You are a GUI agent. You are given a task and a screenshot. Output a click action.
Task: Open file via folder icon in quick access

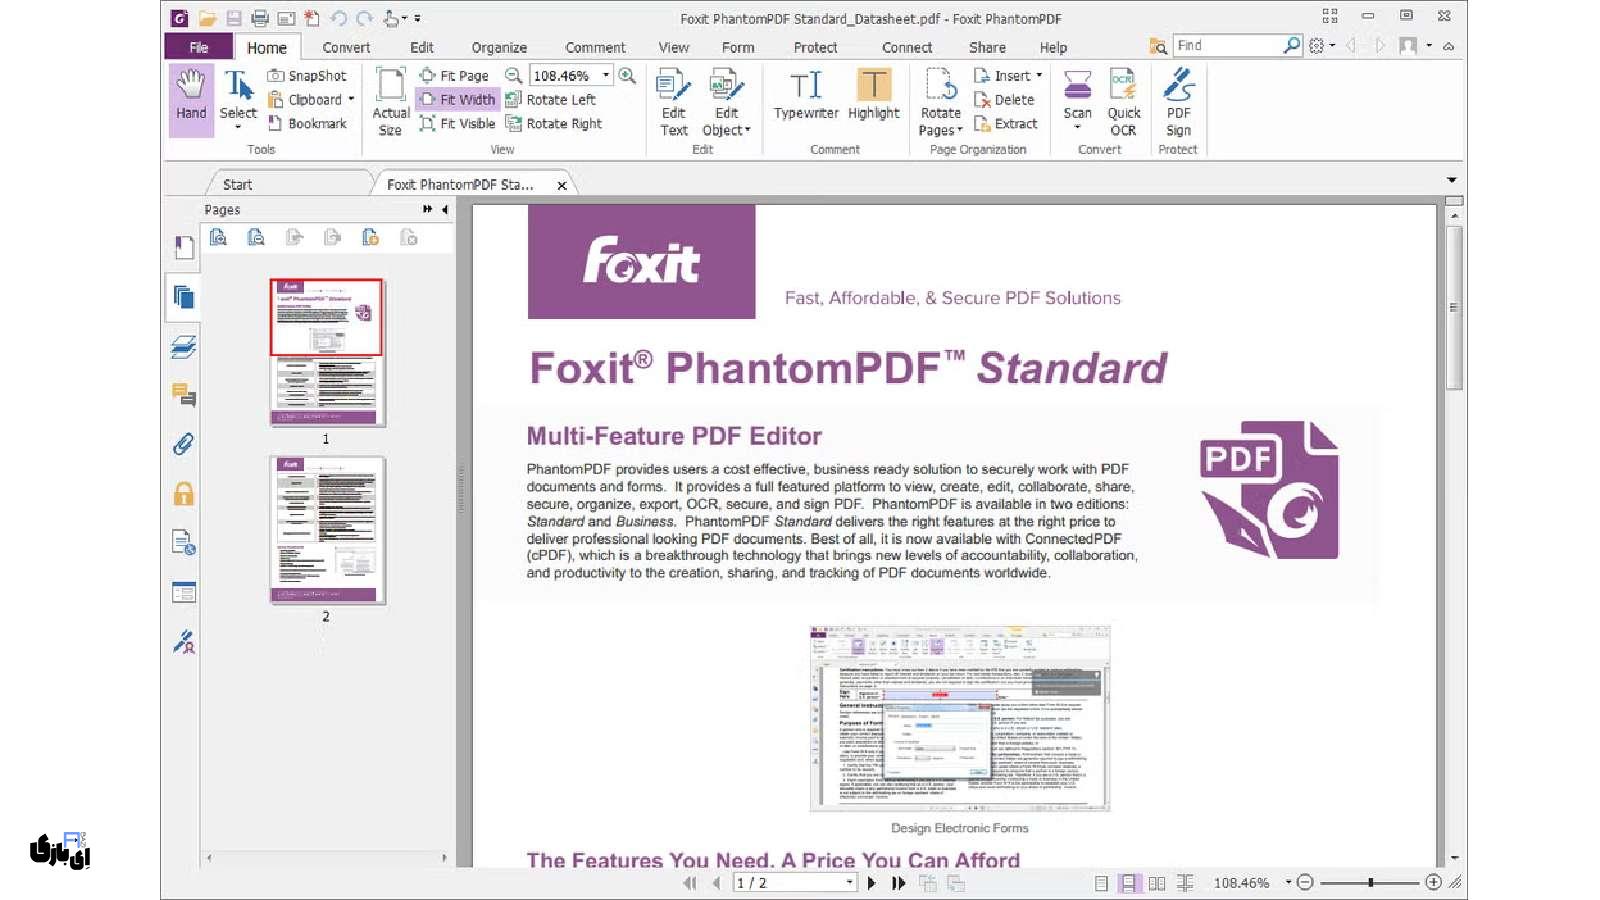click(x=207, y=18)
